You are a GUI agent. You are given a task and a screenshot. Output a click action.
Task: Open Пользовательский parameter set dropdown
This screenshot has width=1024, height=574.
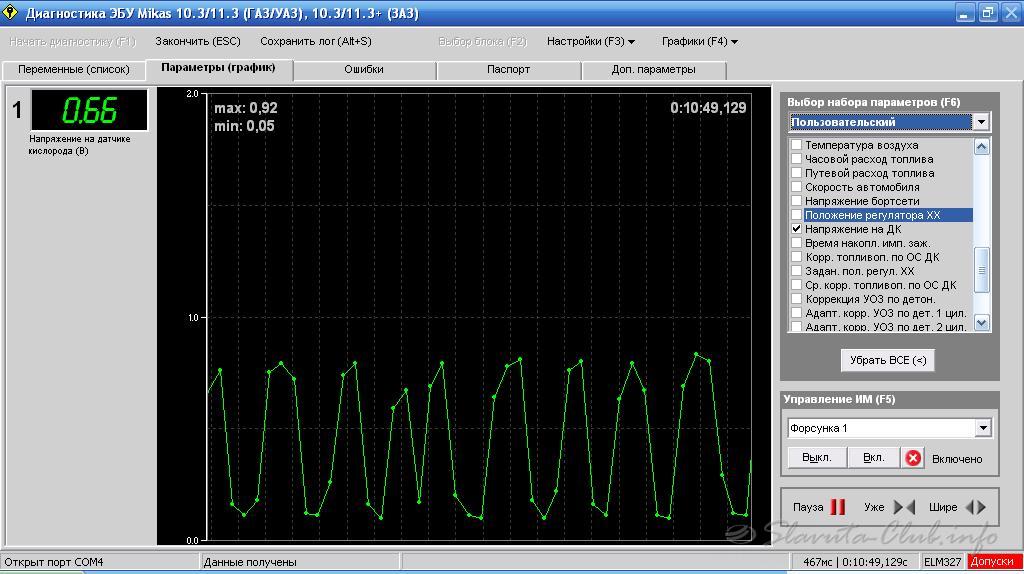[x=981, y=122]
